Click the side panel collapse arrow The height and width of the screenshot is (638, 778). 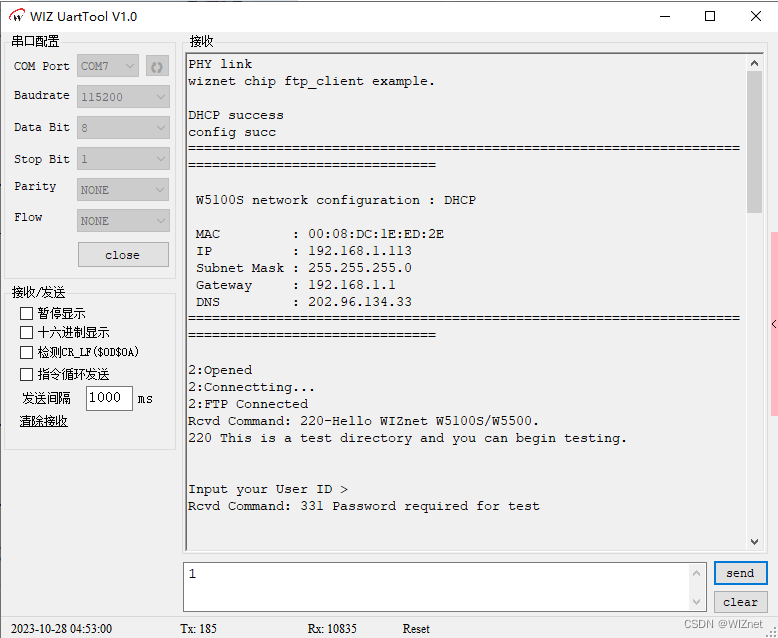774,324
